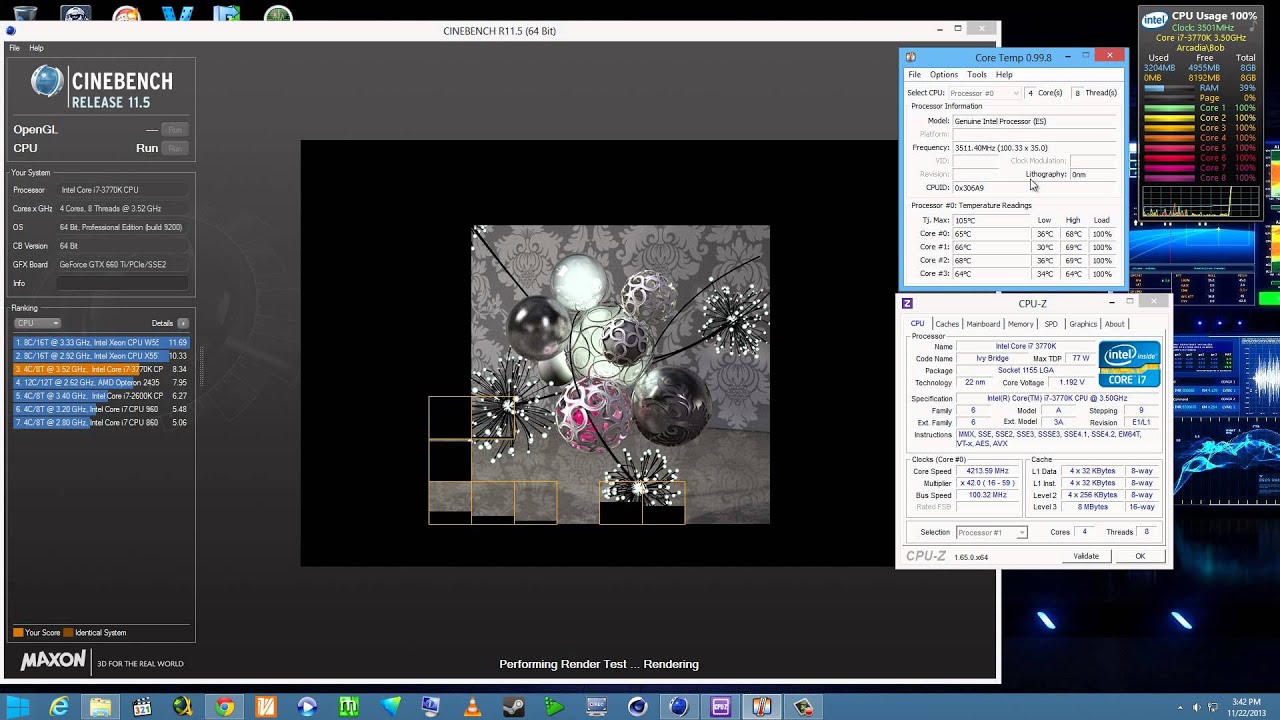The image size is (1280, 720).
Task: Switch to CPU tab in CPU-Z
Action: 917,324
